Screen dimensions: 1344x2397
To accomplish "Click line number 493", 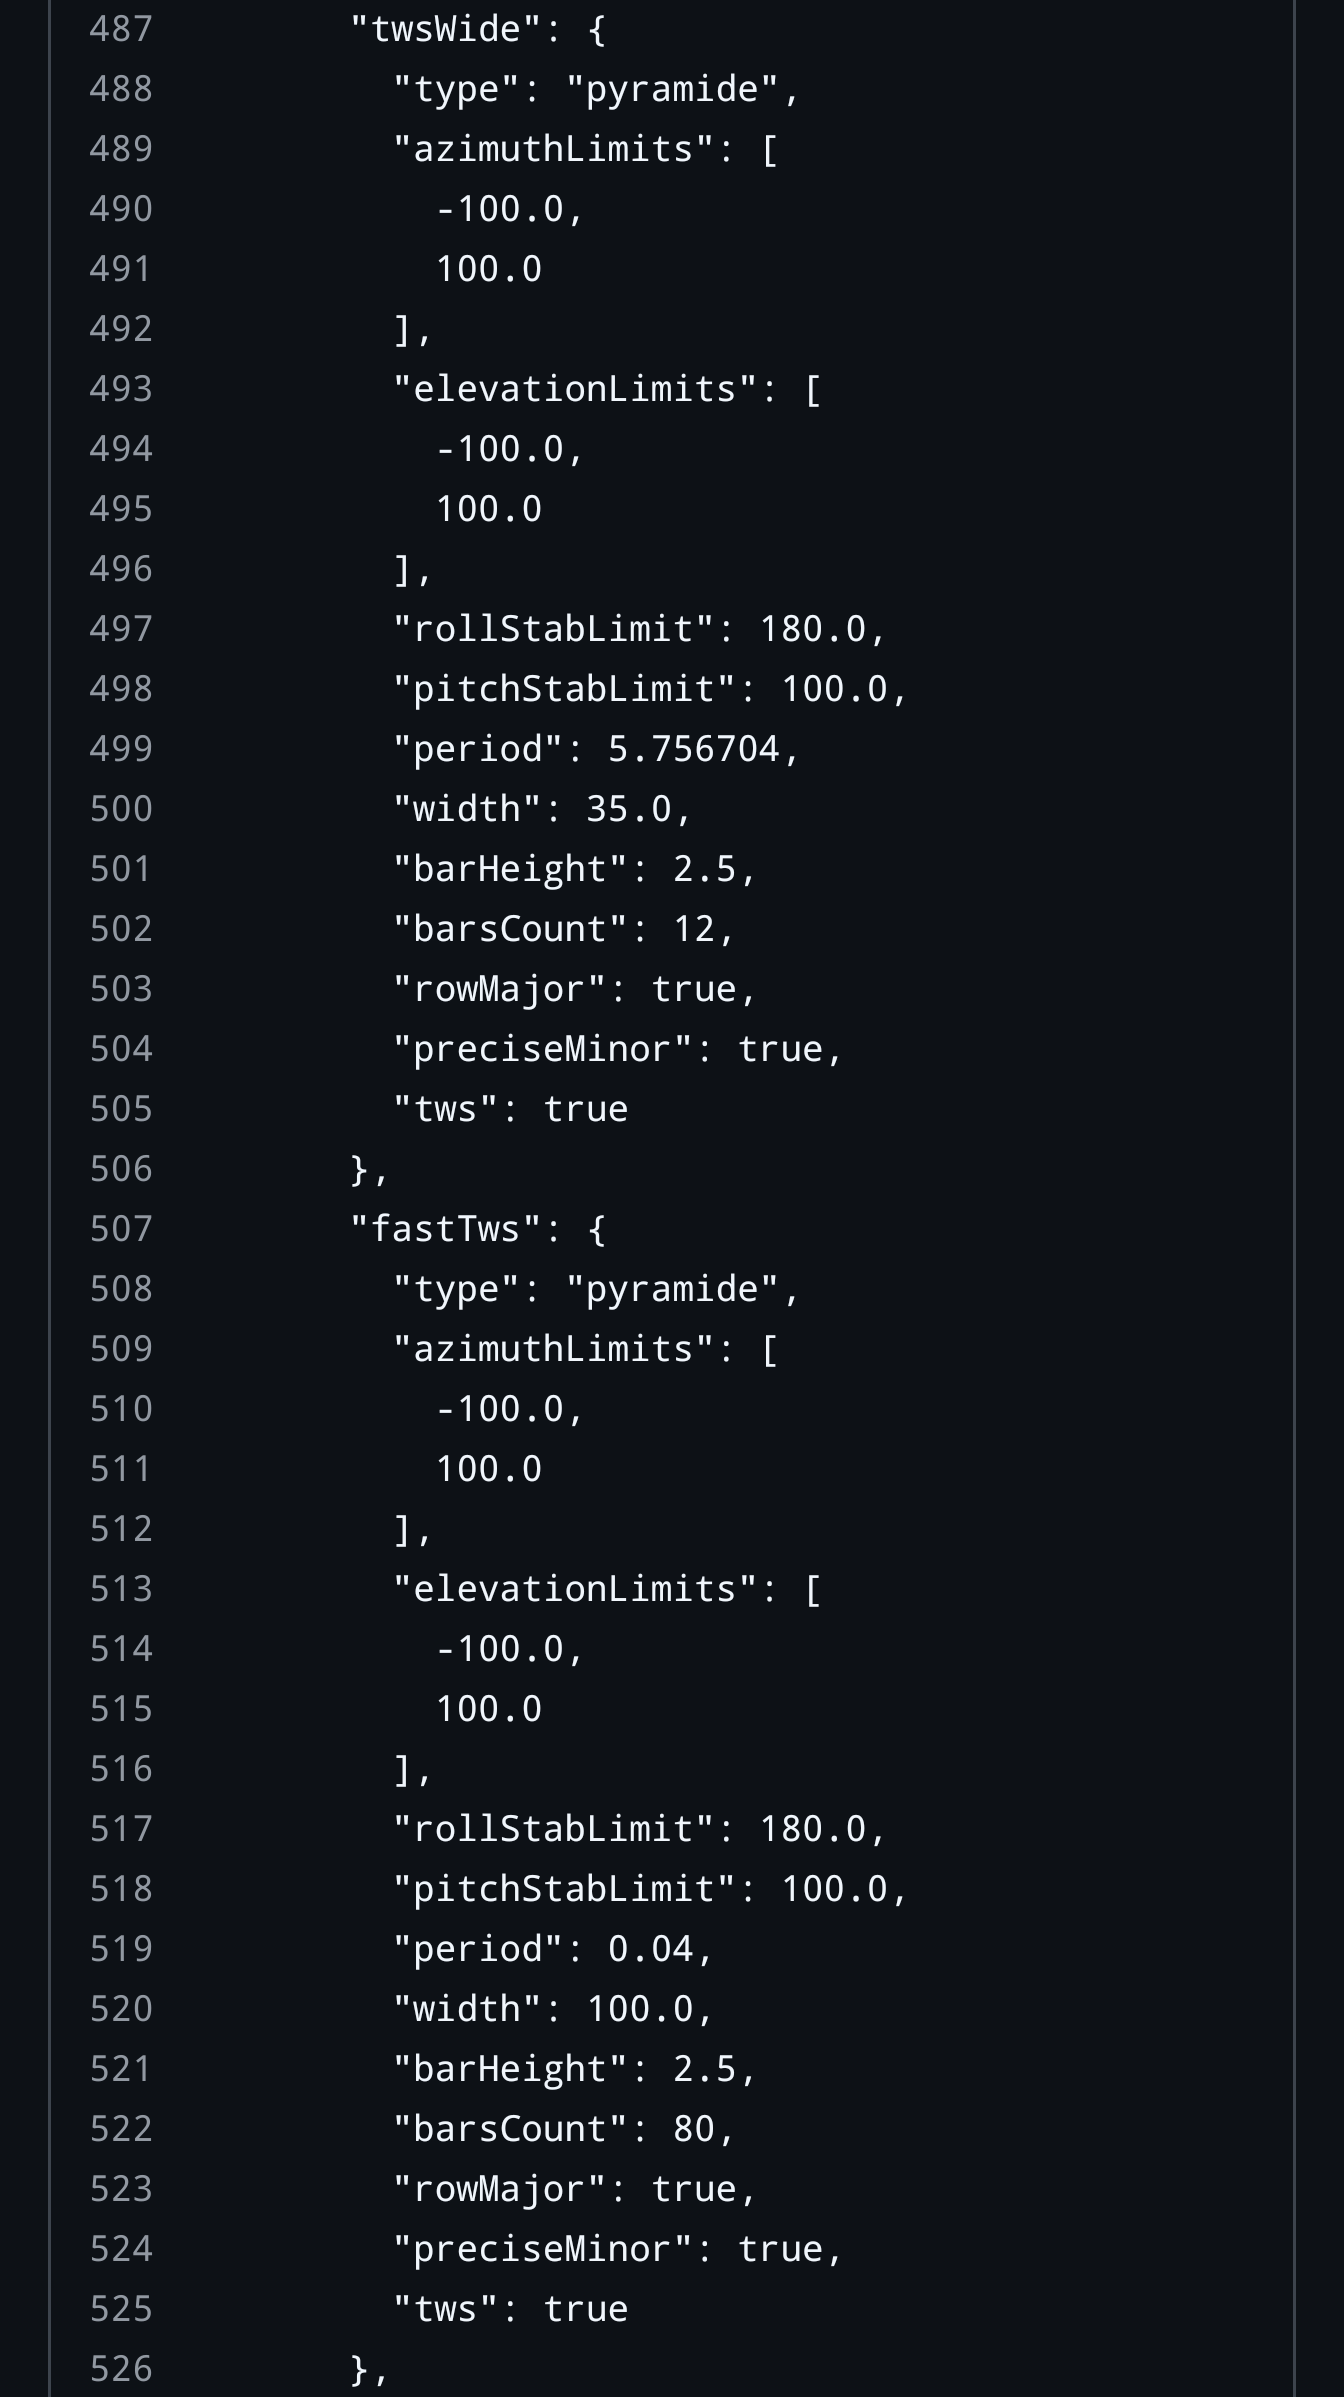I will click(x=121, y=389).
